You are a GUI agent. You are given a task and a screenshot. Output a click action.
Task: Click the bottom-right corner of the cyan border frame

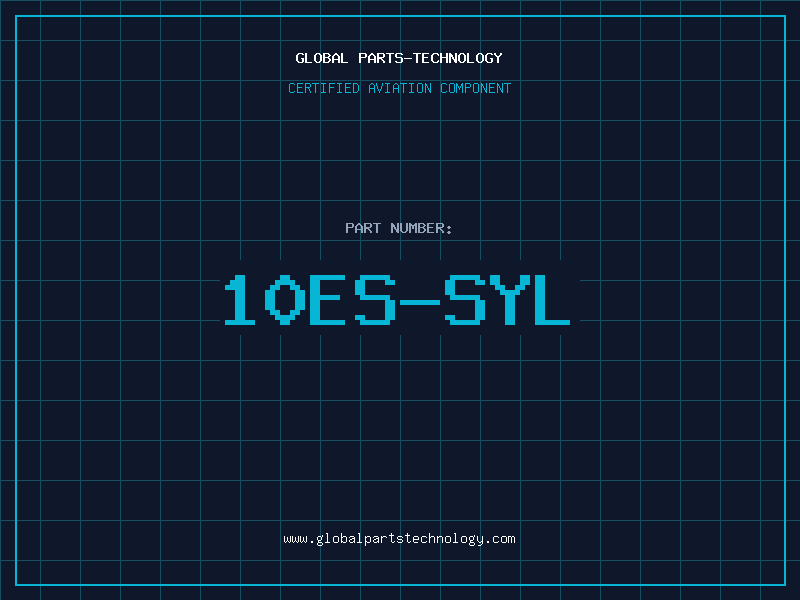click(x=784, y=584)
